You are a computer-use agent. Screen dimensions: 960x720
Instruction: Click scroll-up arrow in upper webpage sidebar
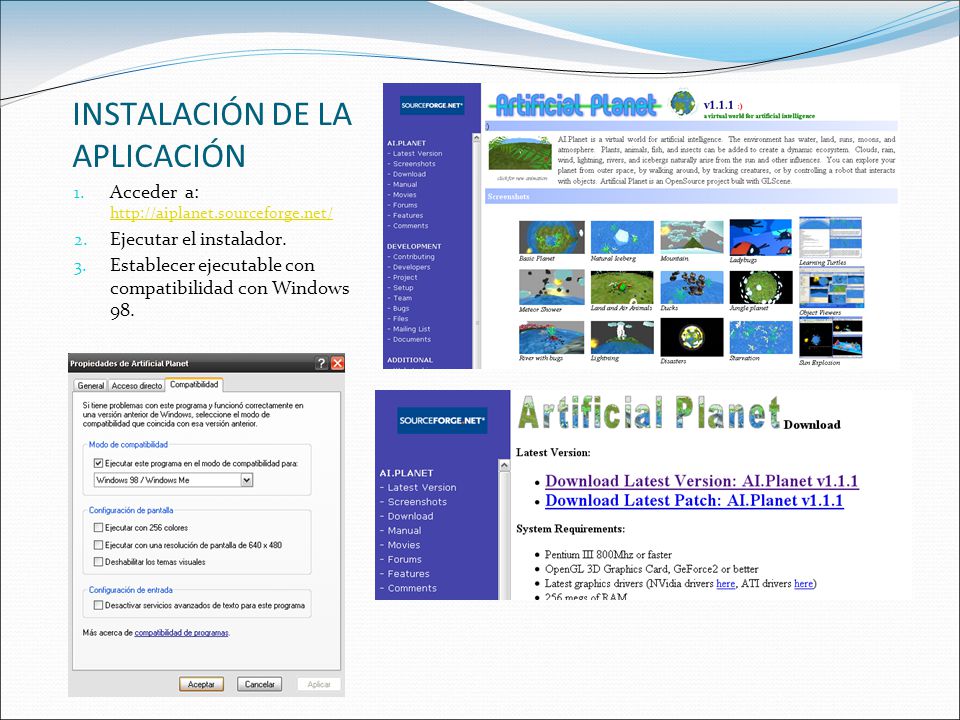(476, 139)
